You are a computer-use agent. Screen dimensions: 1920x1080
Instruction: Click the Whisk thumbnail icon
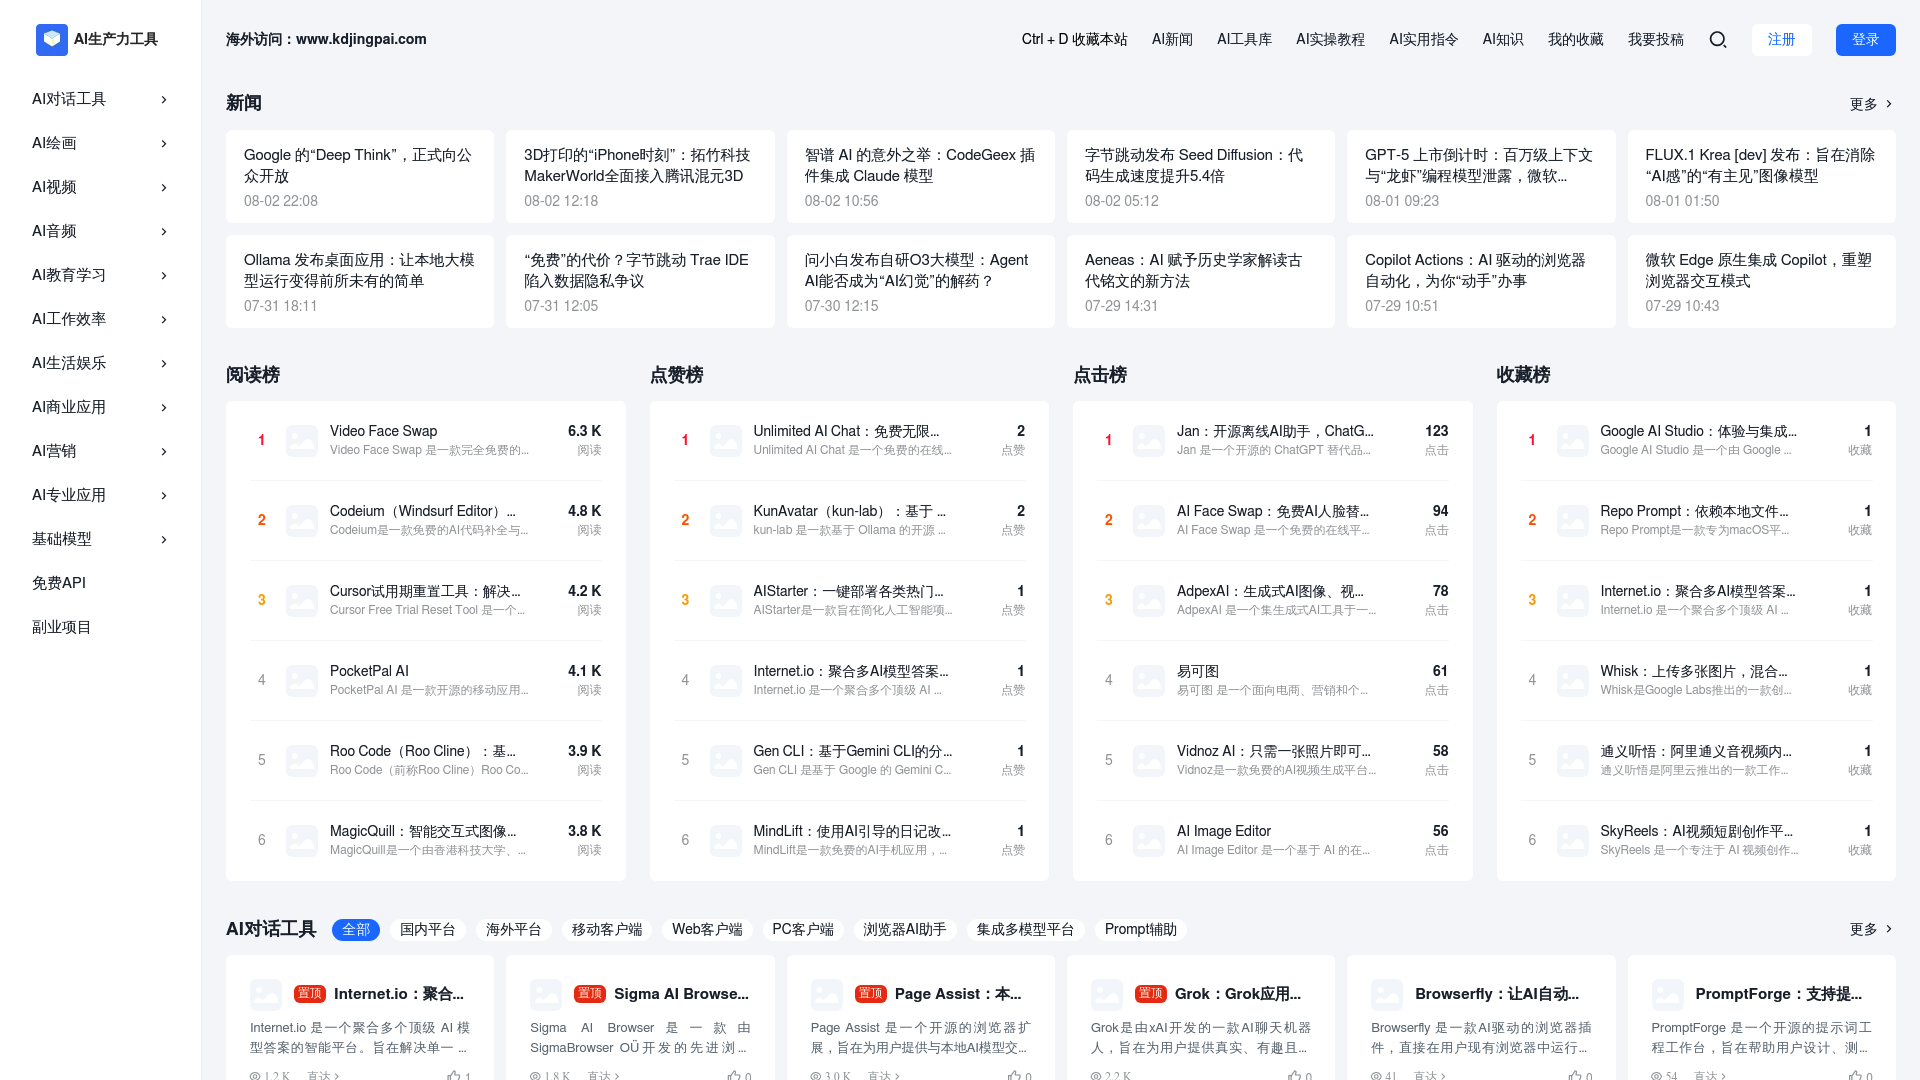1573,680
